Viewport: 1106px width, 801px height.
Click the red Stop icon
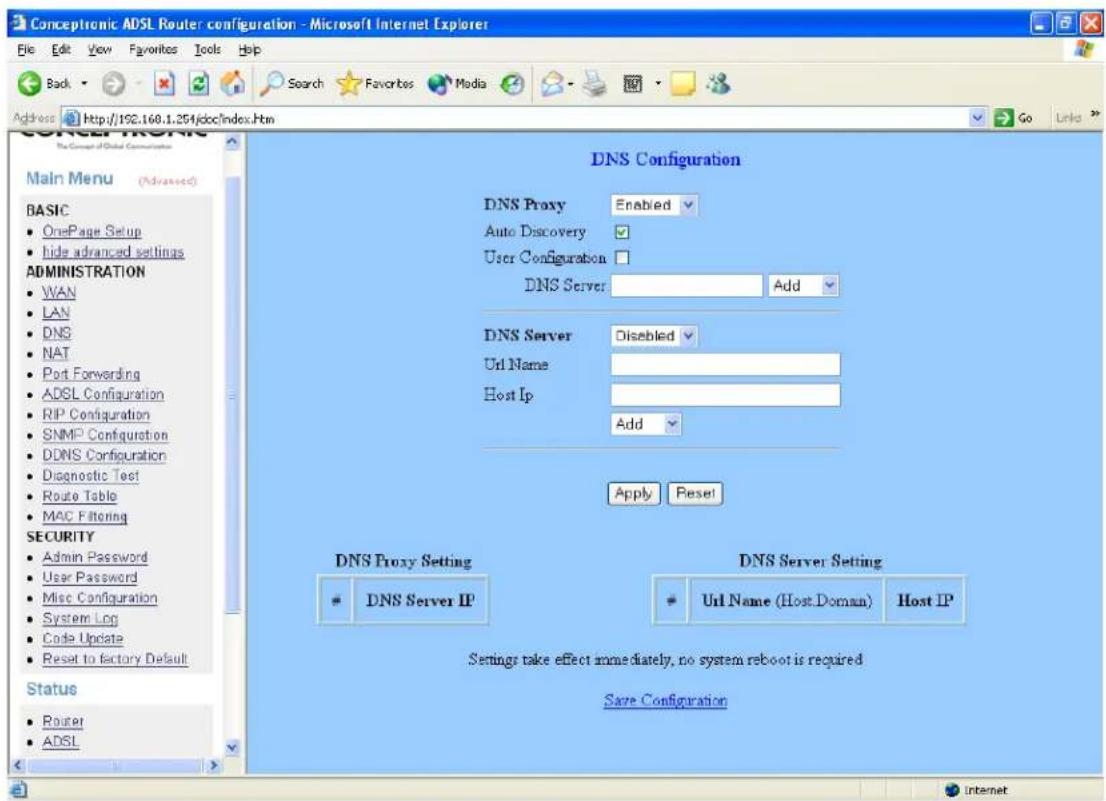[164, 85]
